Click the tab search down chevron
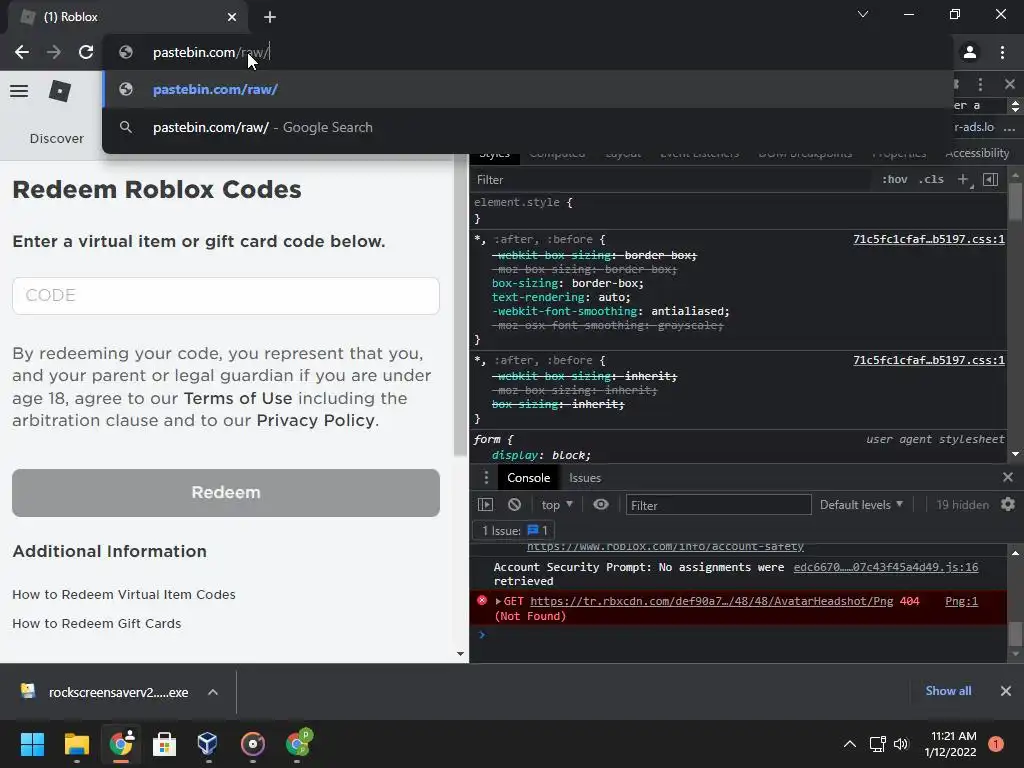This screenshot has height=768, width=1024. tap(863, 14)
